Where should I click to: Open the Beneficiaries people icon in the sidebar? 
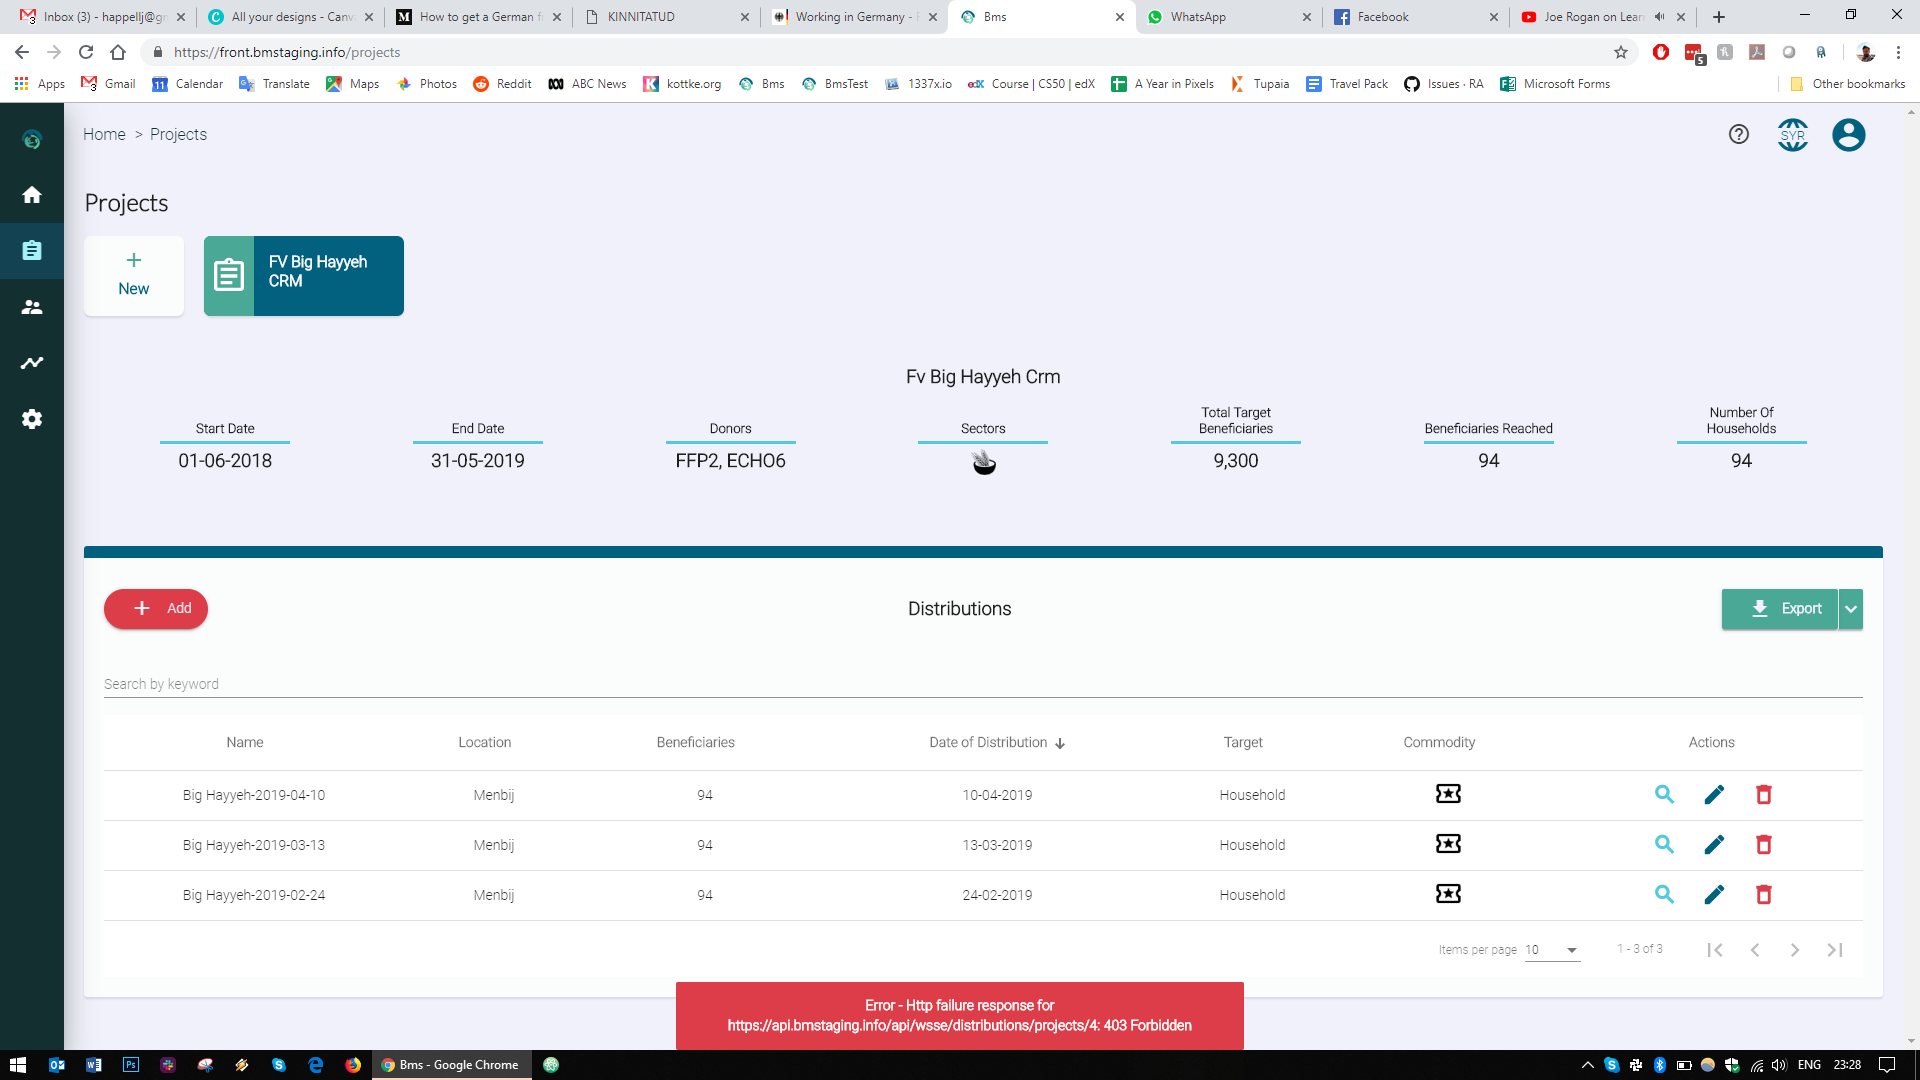tap(32, 307)
